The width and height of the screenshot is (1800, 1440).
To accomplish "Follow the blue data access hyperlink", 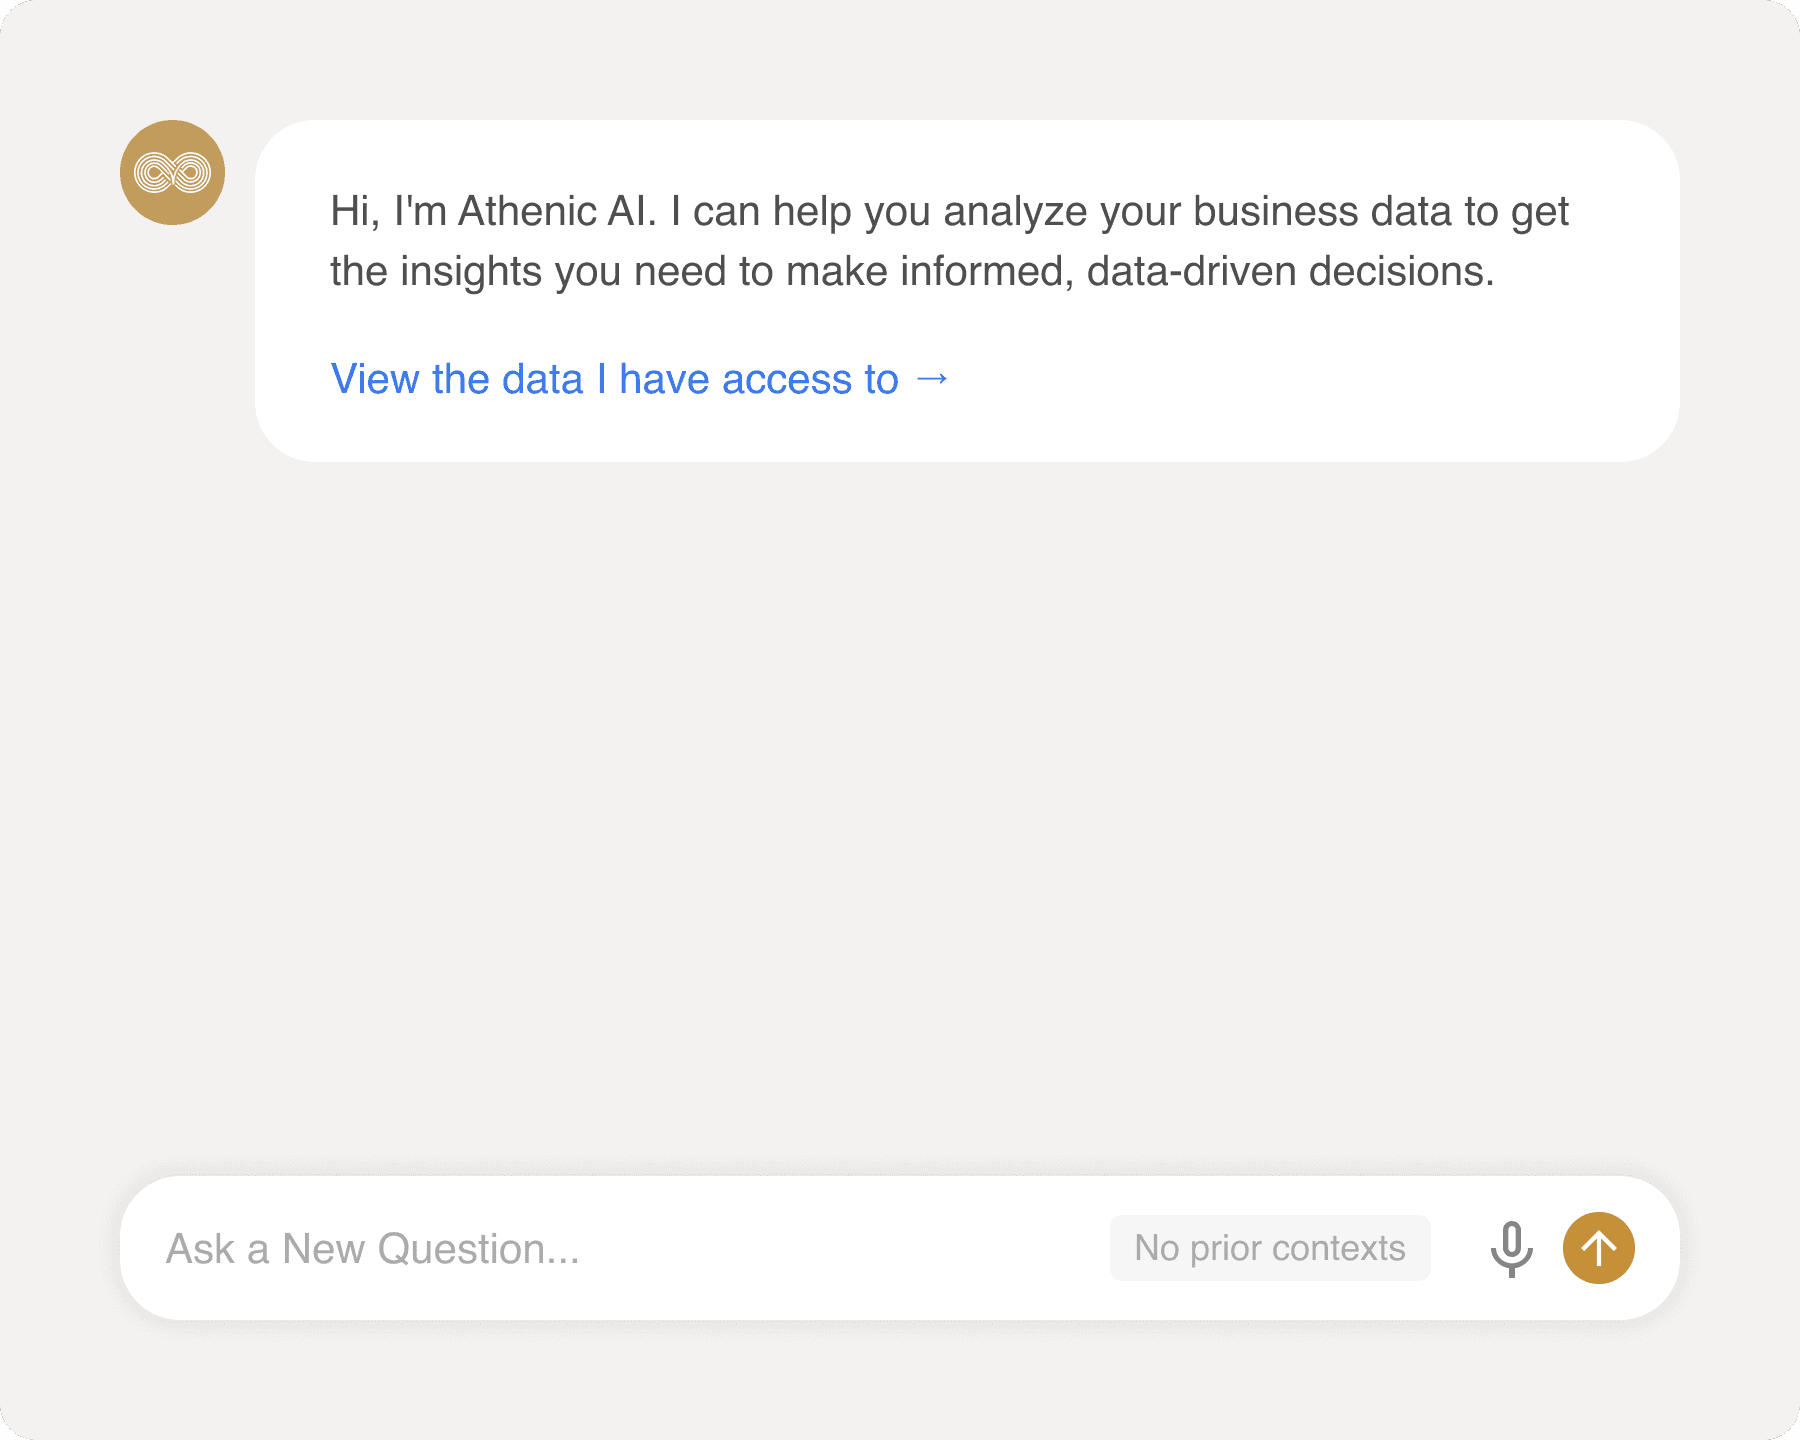I will 640,380.
